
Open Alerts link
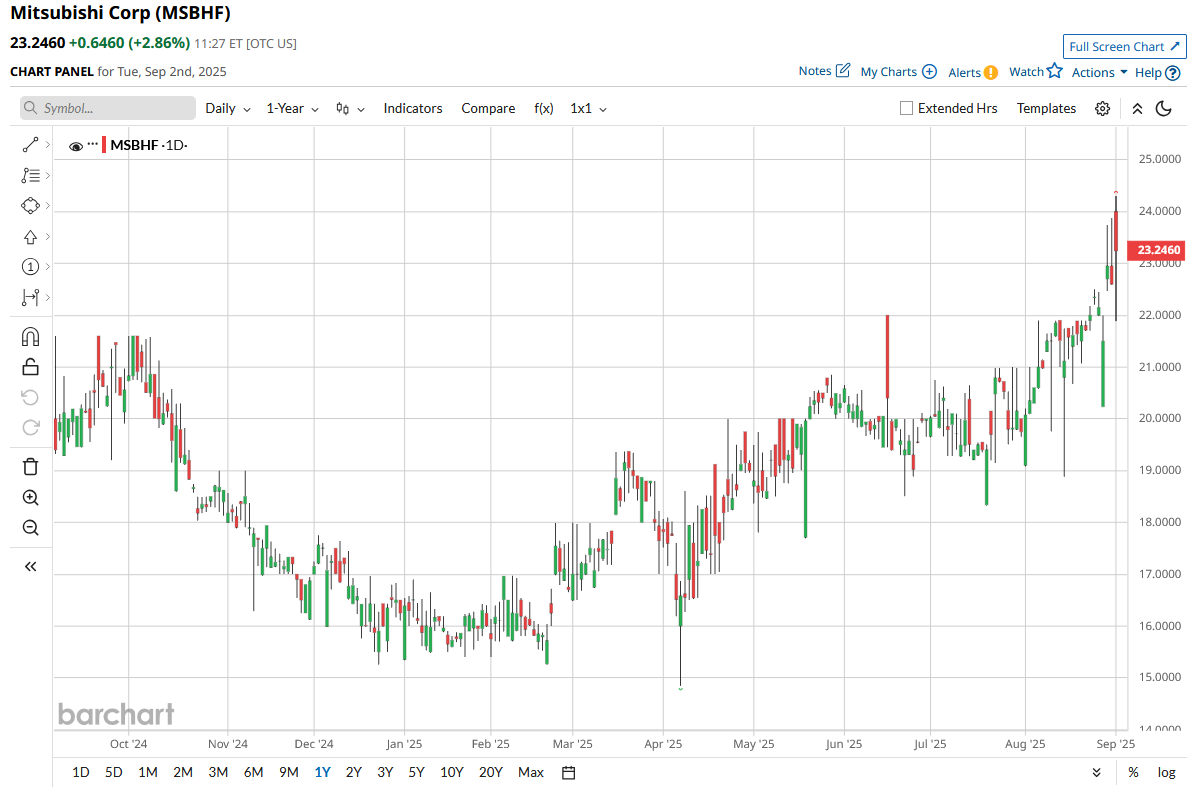coord(972,72)
